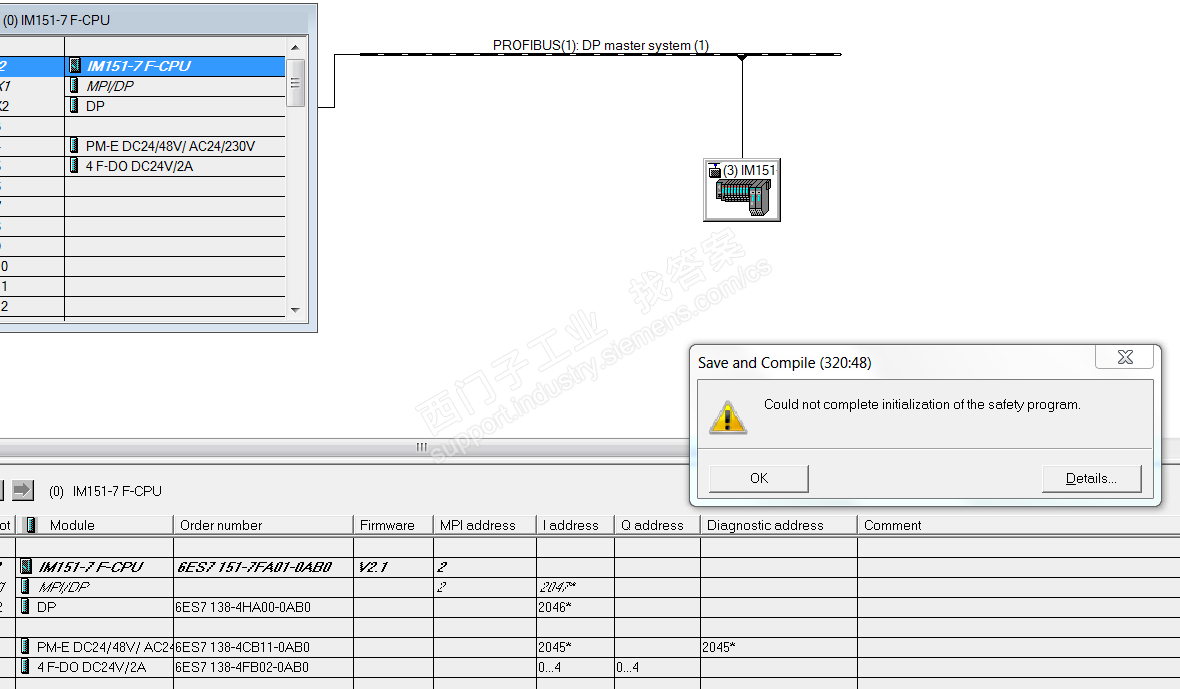
Task: Click order number 6ES7 151-7FA01-0AB0
Action: [x=254, y=567]
